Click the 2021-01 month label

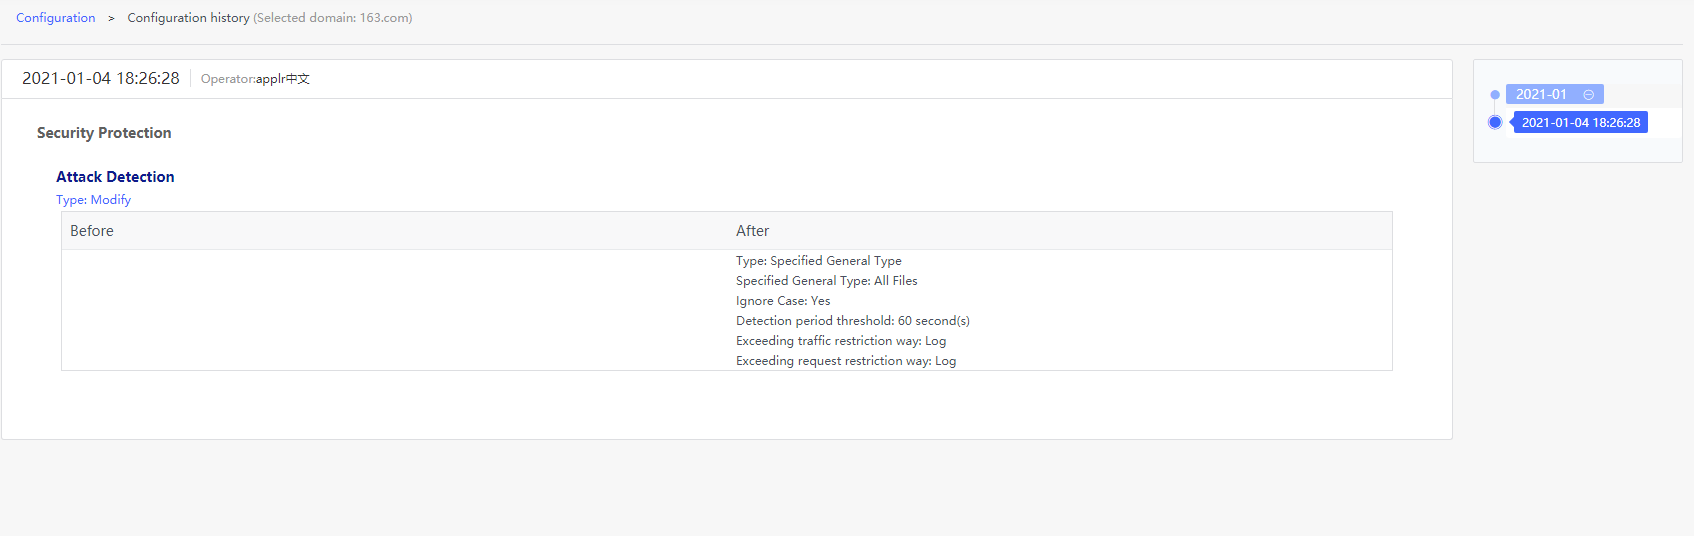click(1541, 95)
